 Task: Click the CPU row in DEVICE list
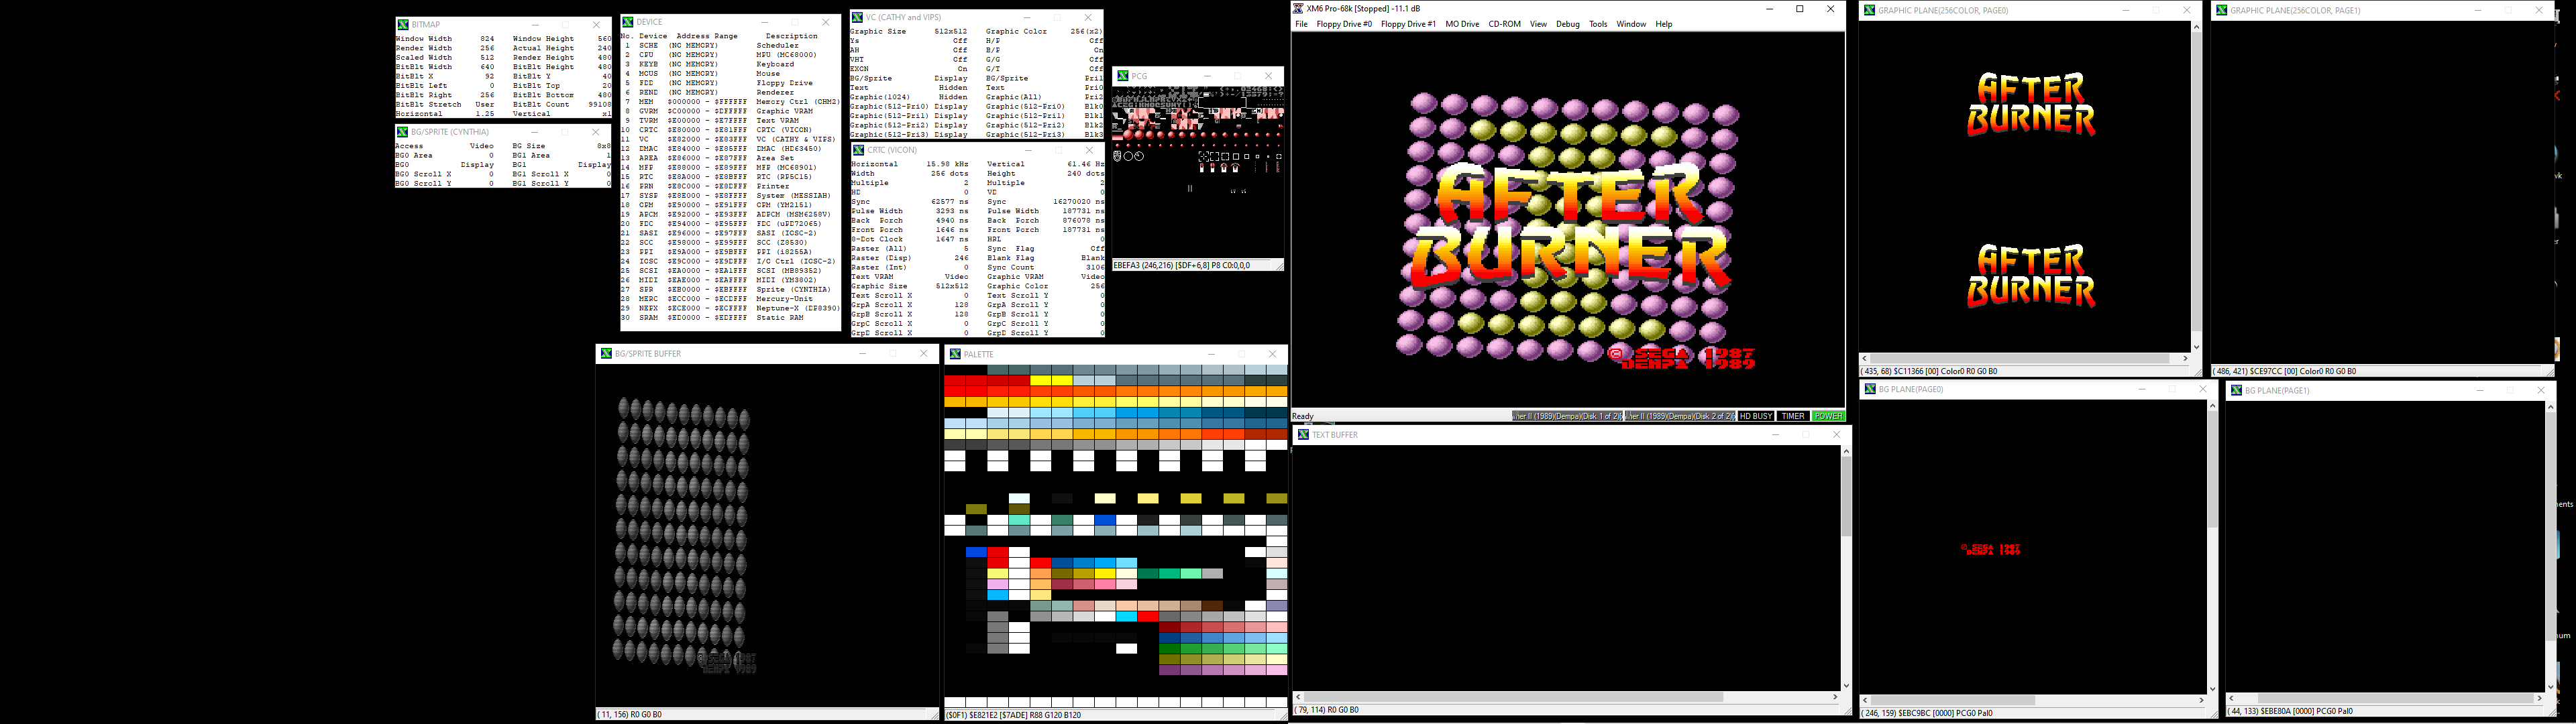tap(731, 55)
